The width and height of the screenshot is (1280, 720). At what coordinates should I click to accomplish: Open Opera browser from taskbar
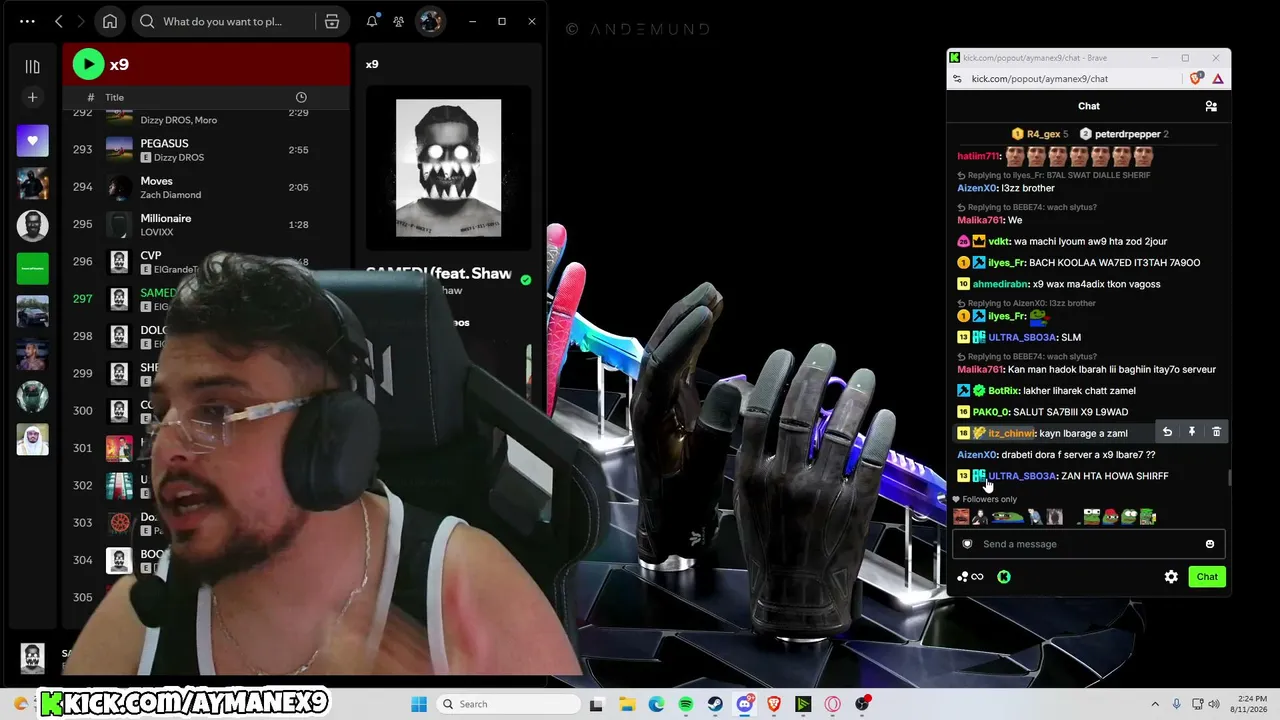click(x=833, y=704)
